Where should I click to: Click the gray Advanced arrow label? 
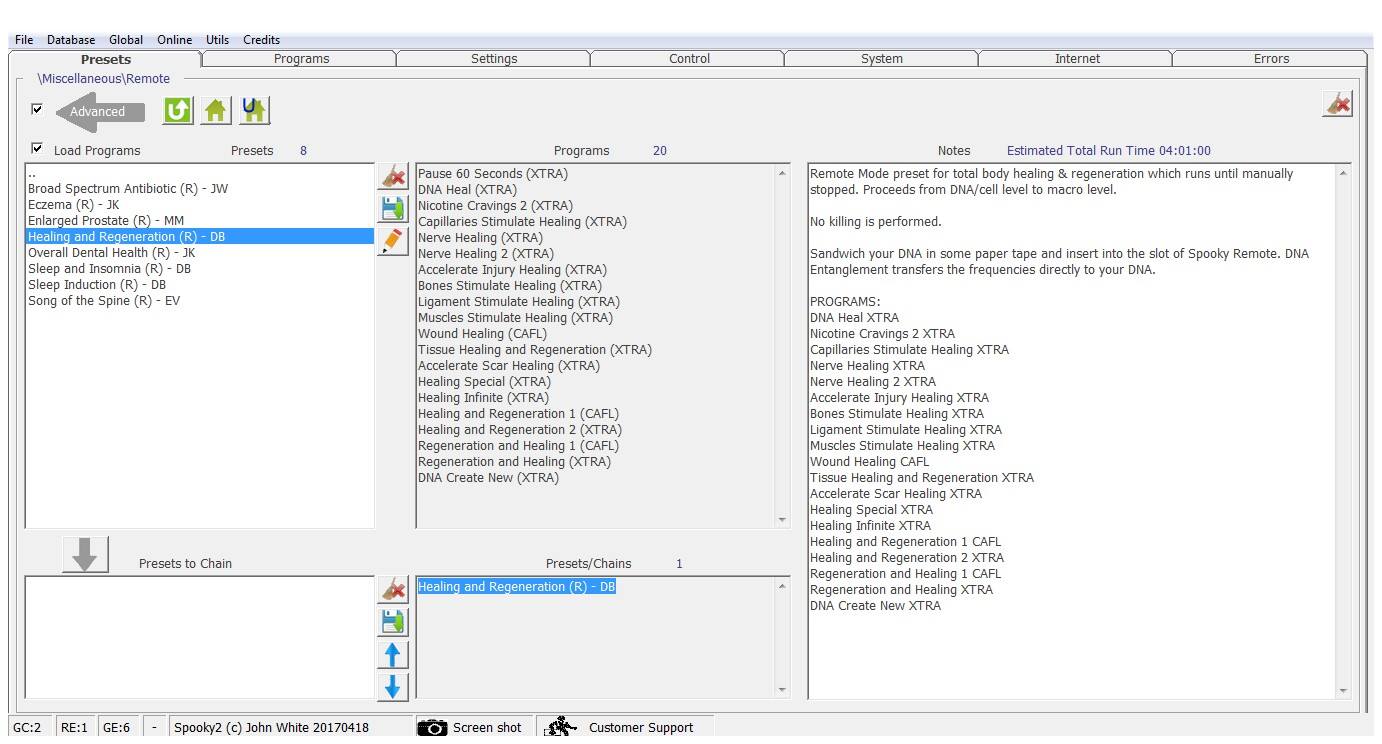tap(100, 112)
